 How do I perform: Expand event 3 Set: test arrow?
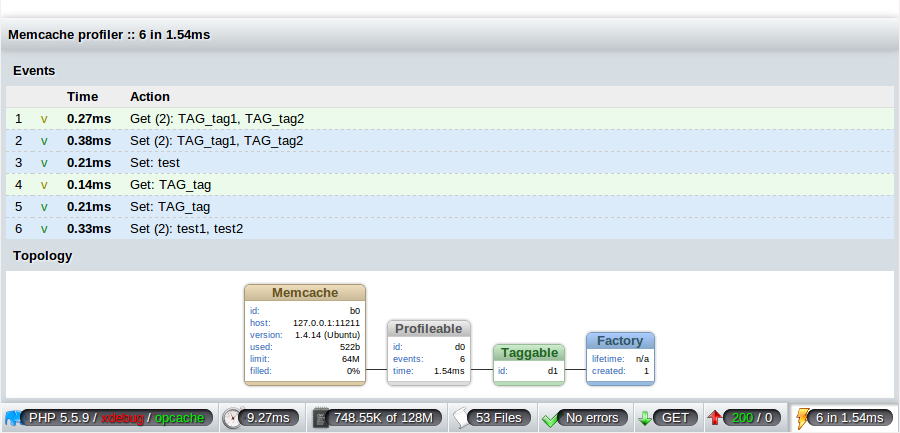point(44,163)
